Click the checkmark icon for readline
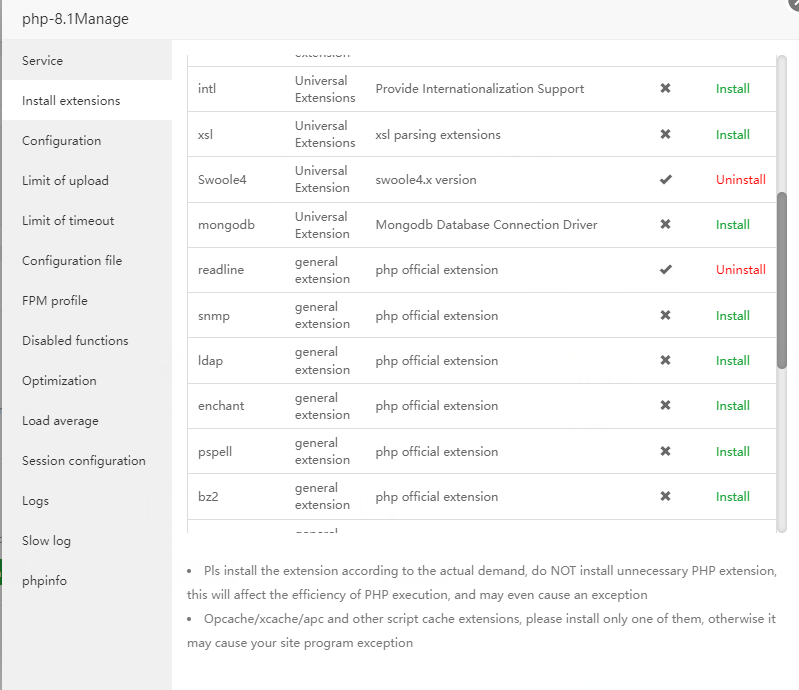This screenshot has width=799, height=690. tap(665, 270)
